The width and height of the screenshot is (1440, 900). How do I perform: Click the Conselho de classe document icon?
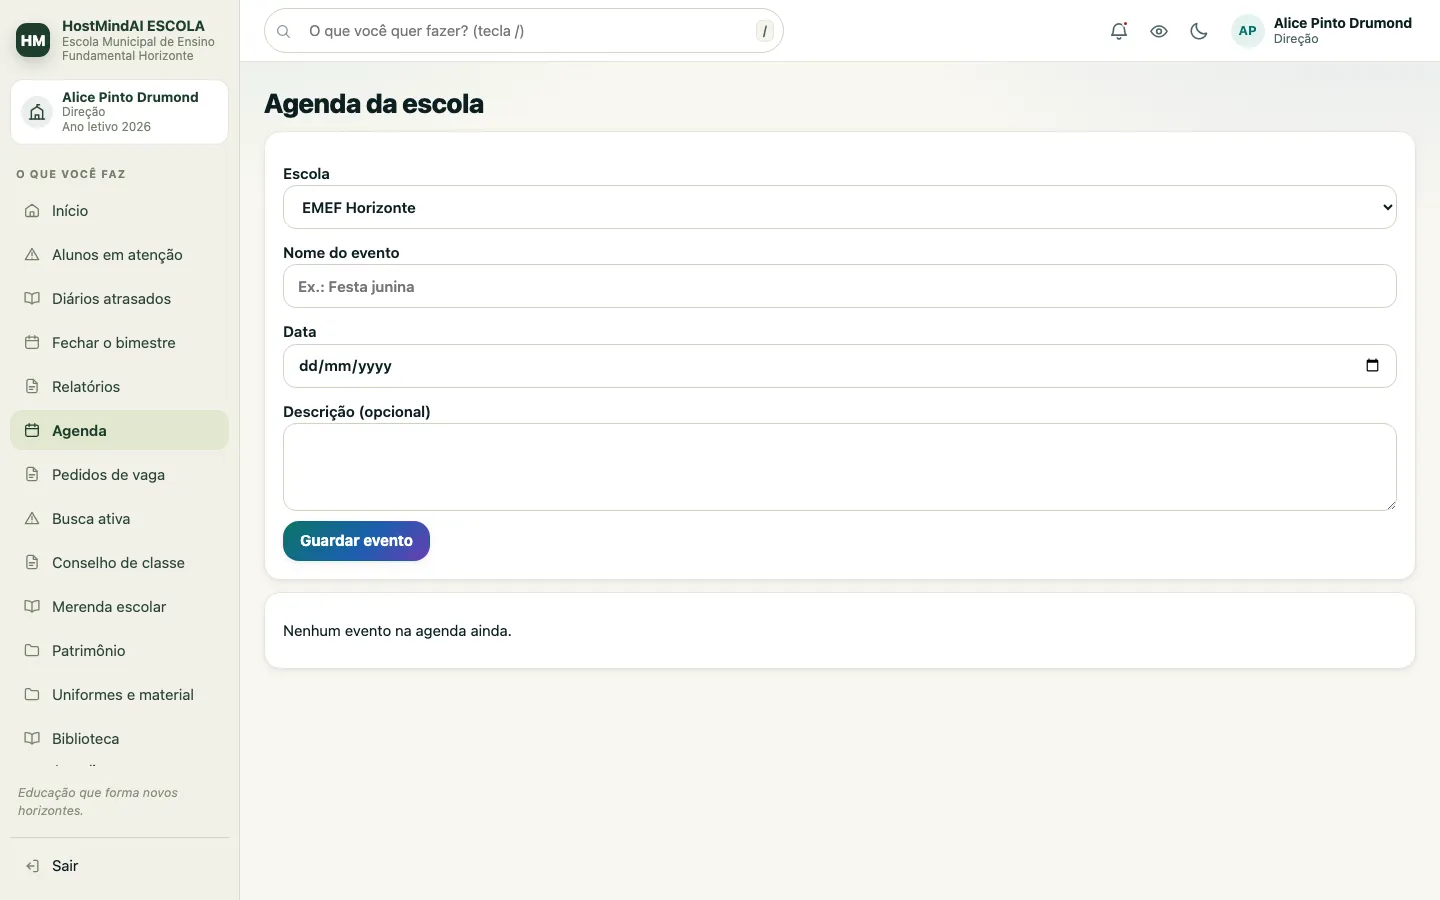click(x=32, y=563)
